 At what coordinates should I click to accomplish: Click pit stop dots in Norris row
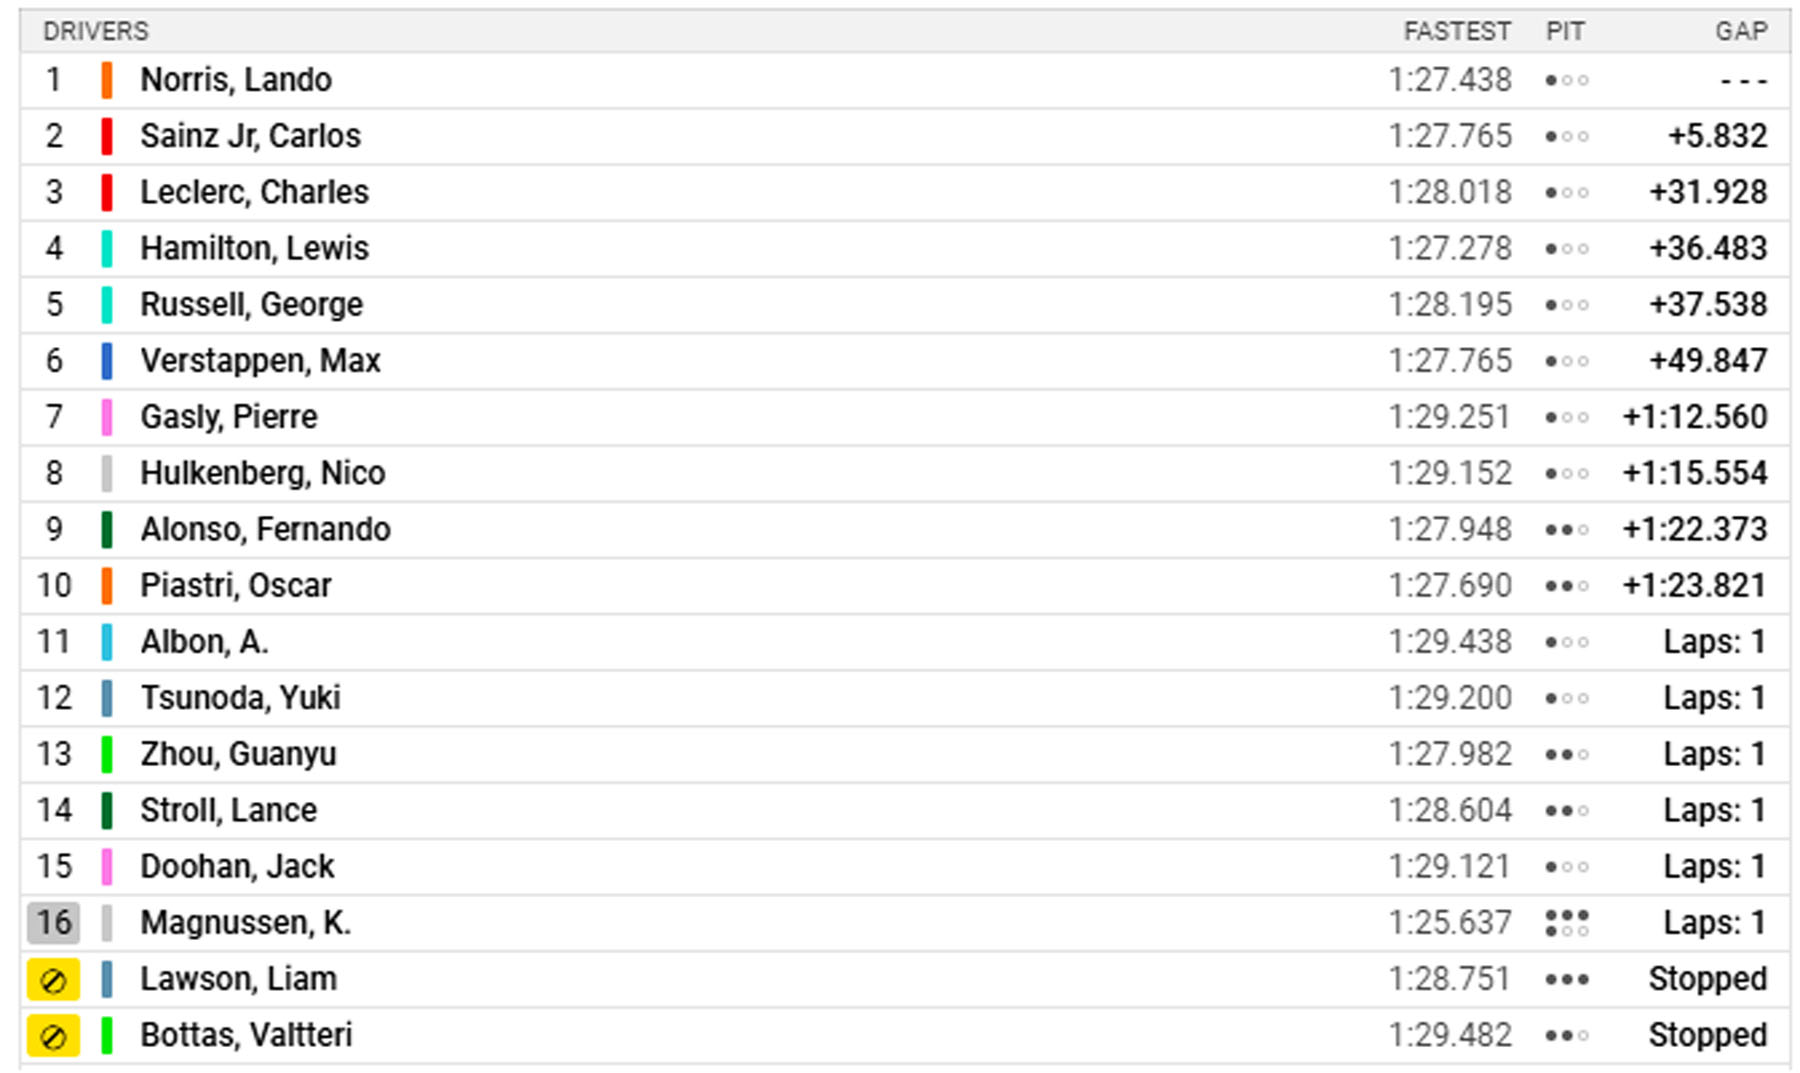(1566, 80)
